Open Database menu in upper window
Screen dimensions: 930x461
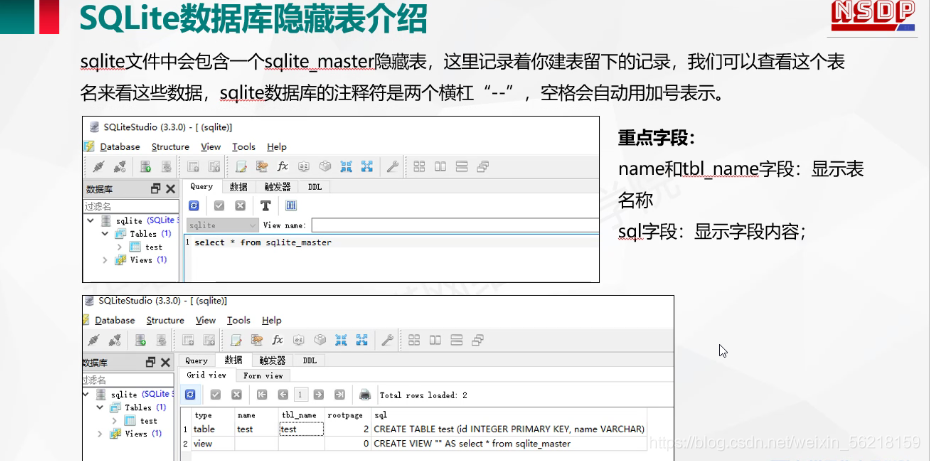click(x=120, y=147)
